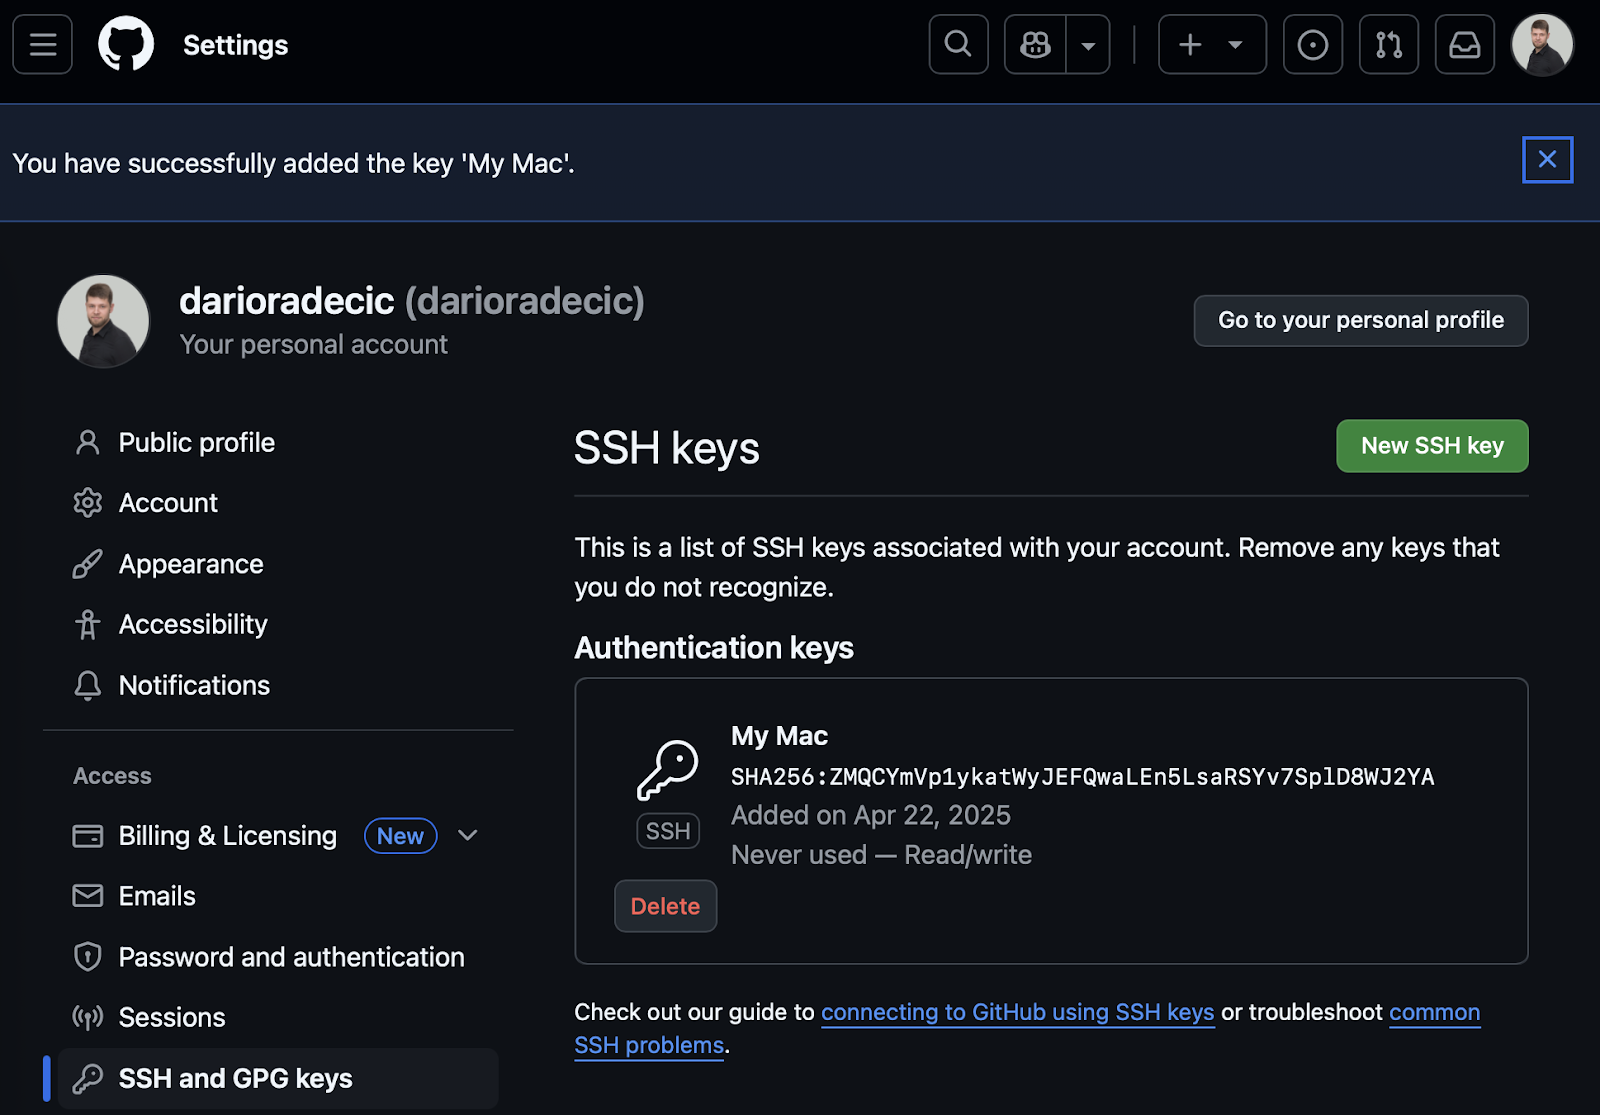Screen dimensions: 1600x1115
Task: Click the large darioradecic profile picture
Action: coord(104,321)
